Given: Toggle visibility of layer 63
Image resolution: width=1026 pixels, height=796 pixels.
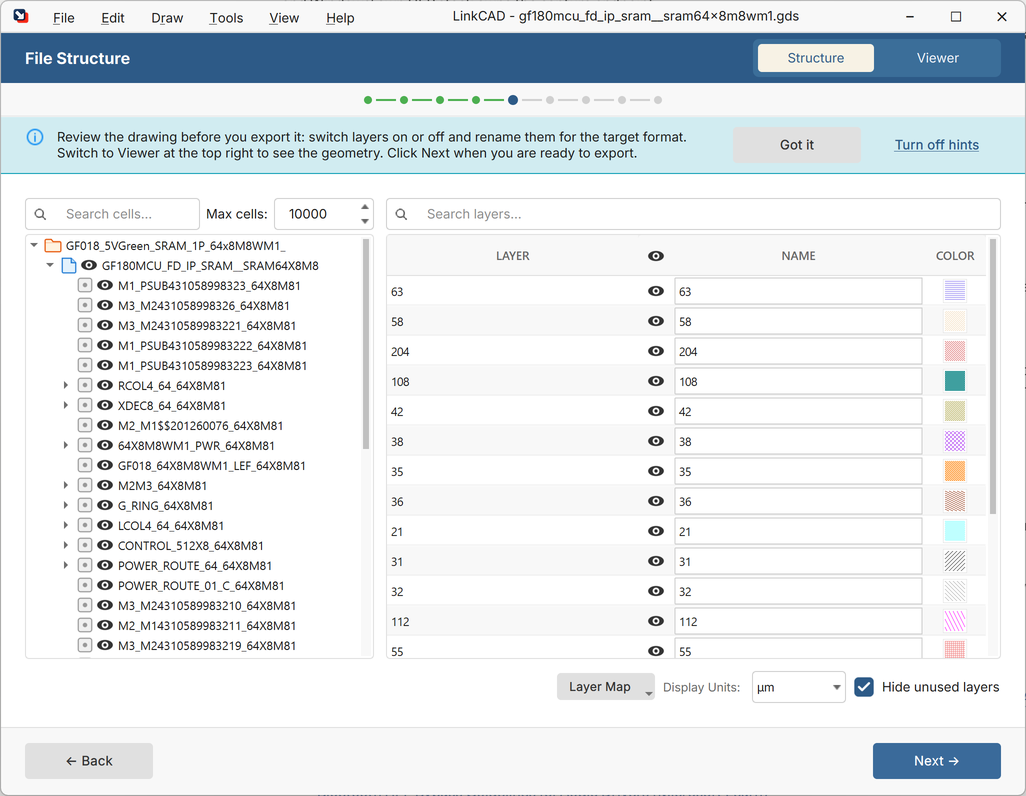Looking at the screenshot, I should point(656,291).
